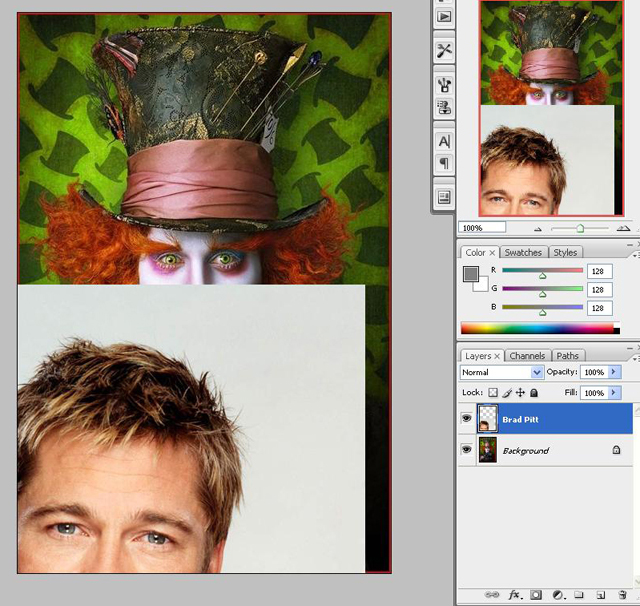The image size is (640, 606).
Task: Create new fill or adjustment layer
Action: 558,595
